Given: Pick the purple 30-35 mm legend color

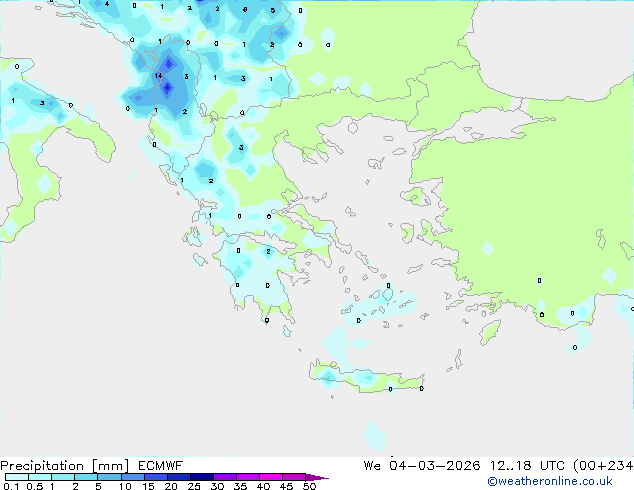Looking at the screenshot, I should tap(225, 477).
